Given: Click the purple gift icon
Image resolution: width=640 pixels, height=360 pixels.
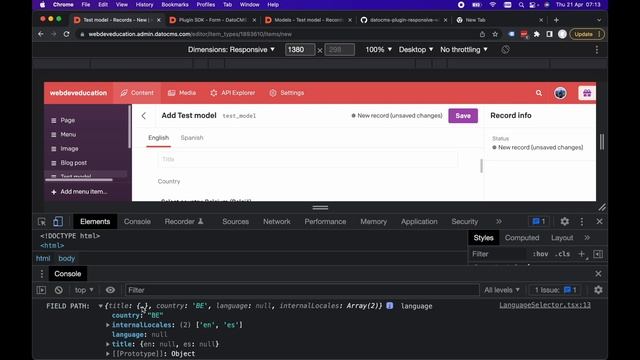Looking at the screenshot, I should click(x=587, y=93).
